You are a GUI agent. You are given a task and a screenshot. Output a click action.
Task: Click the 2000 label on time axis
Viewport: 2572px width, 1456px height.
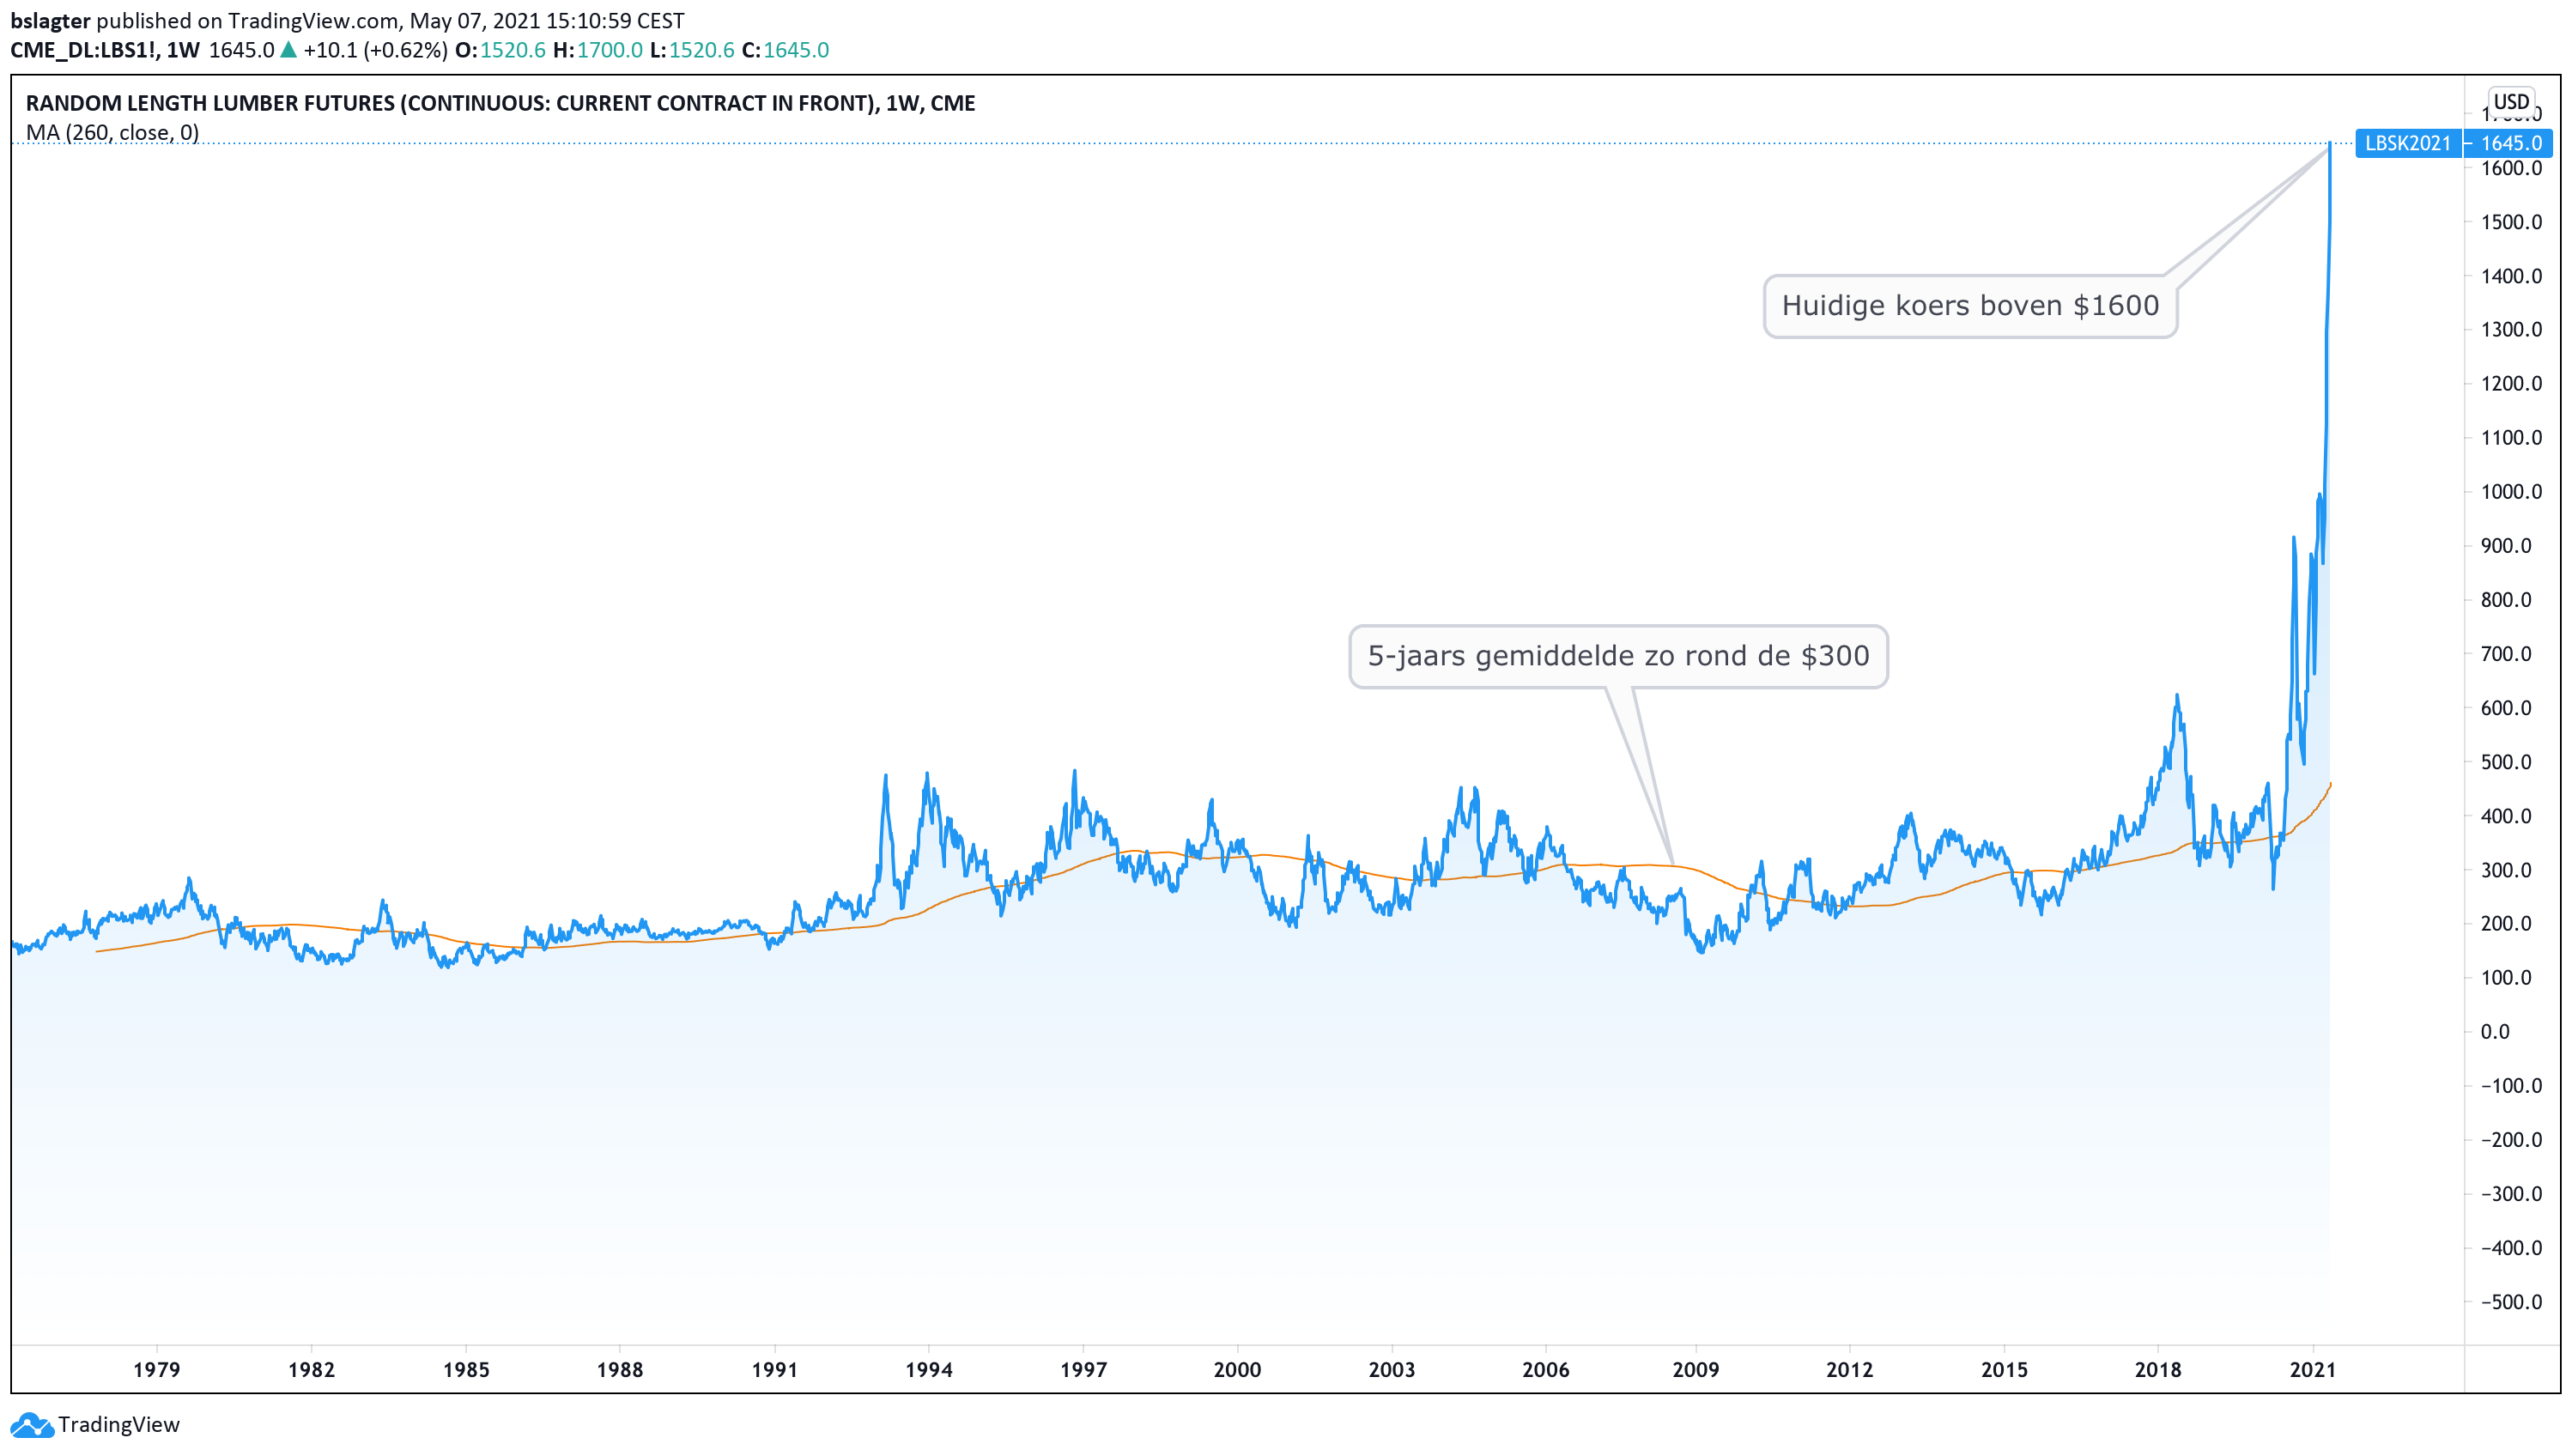1236,1369
